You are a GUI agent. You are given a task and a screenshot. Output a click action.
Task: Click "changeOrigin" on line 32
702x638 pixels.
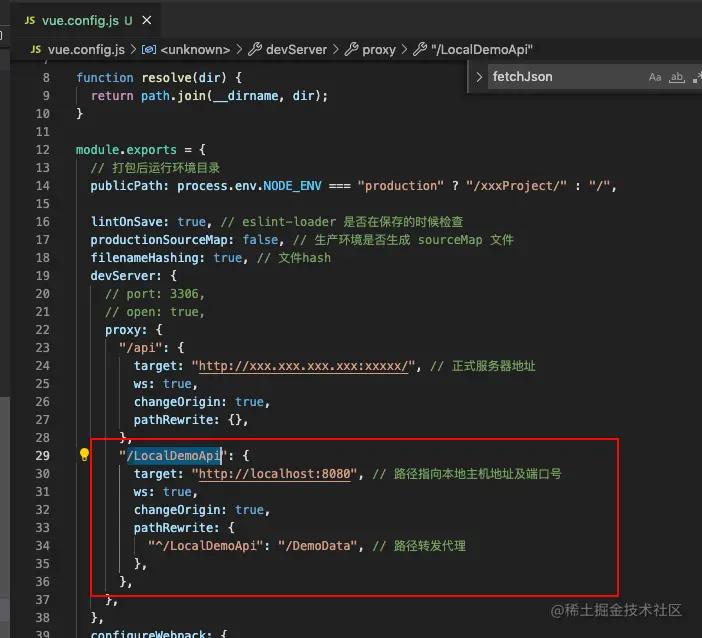point(177,510)
